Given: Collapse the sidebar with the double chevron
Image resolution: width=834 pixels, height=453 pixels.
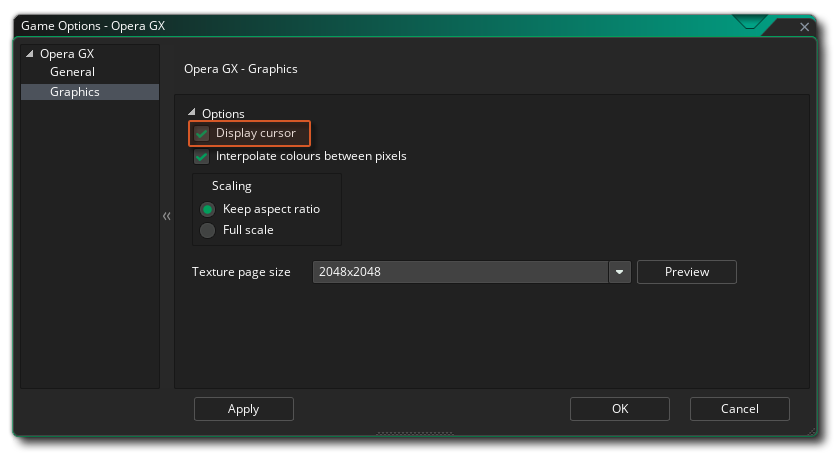Looking at the screenshot, I should click(x=166, y=216).
